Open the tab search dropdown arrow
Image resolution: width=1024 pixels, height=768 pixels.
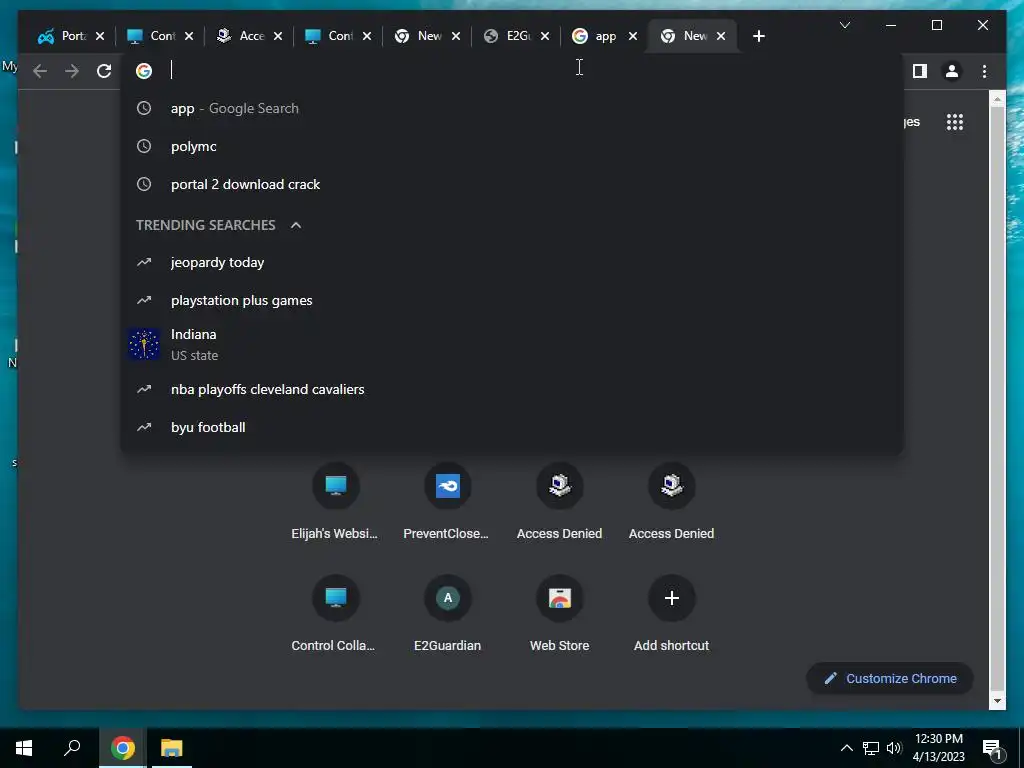click(844, 25)
